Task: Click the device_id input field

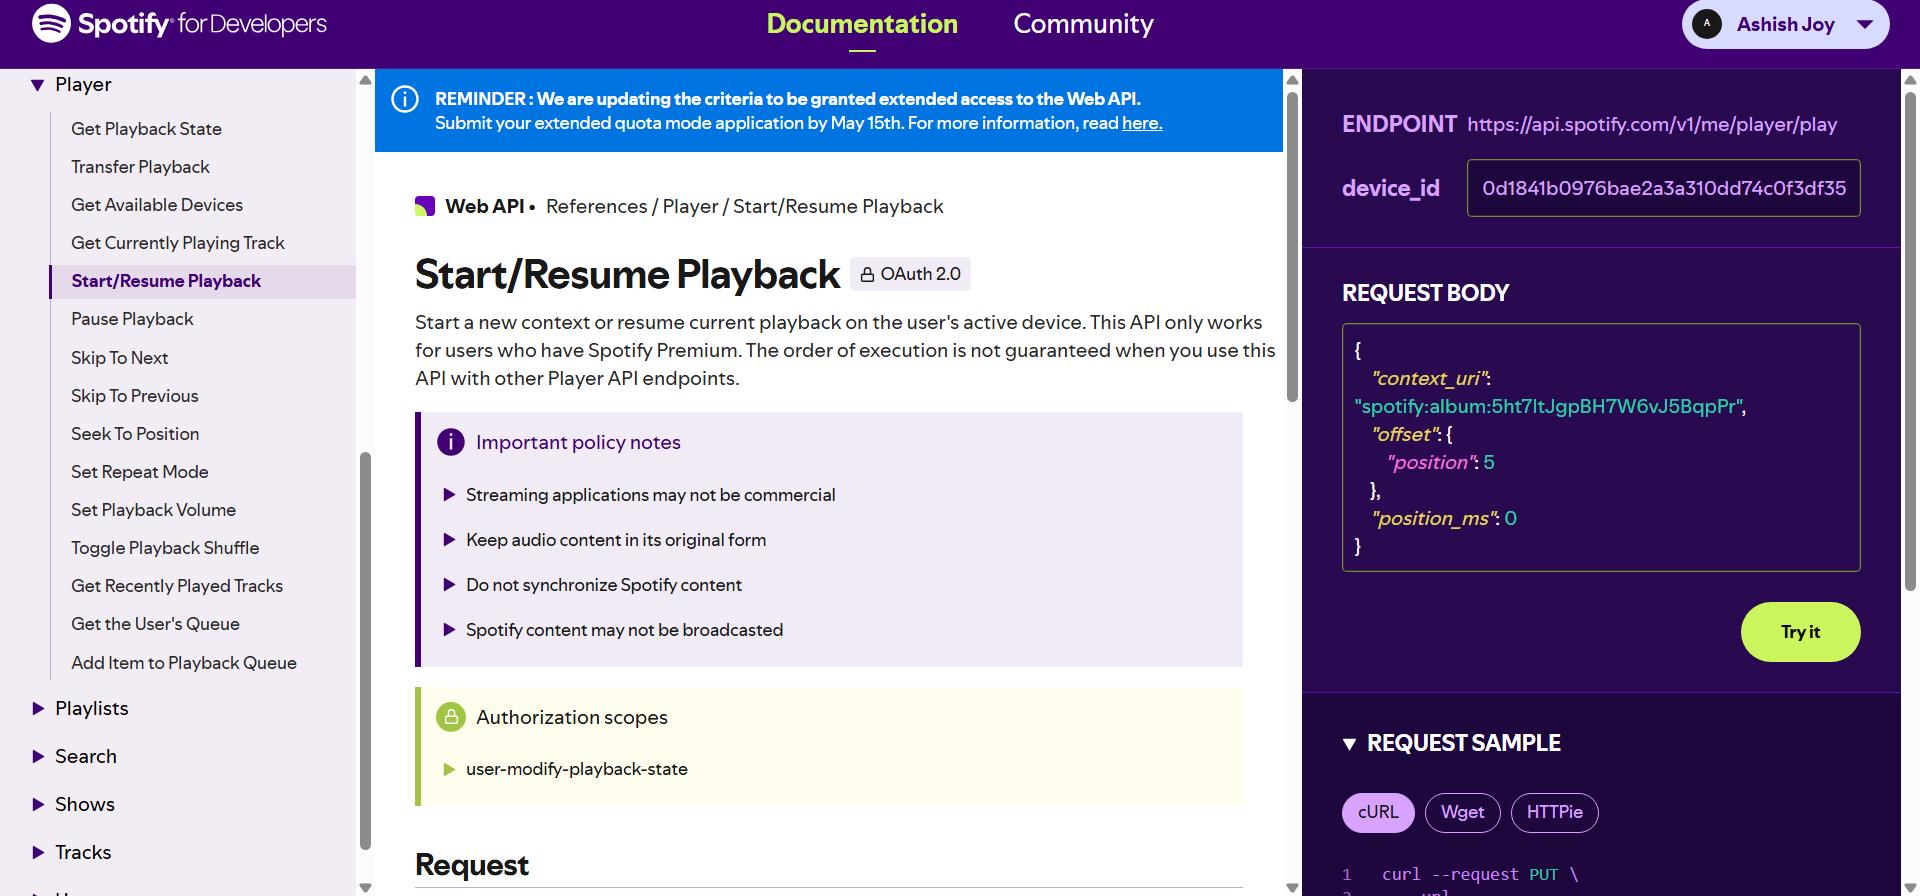Action: [x=1663, y=188]
